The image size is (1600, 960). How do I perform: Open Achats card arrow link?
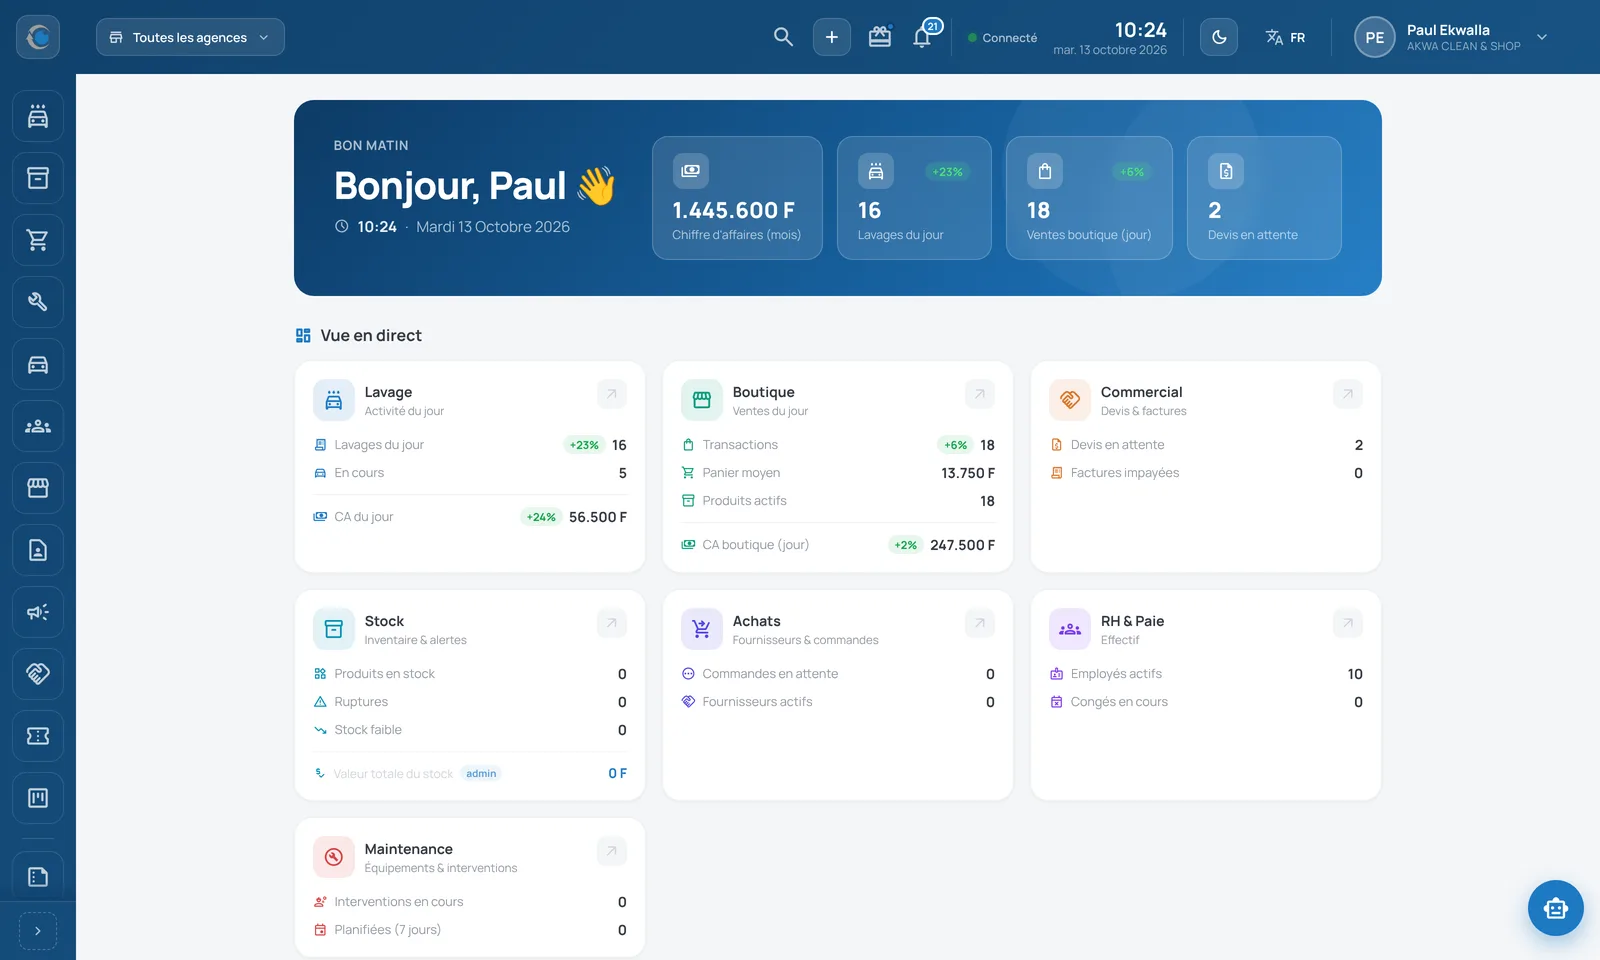point(979,623)
